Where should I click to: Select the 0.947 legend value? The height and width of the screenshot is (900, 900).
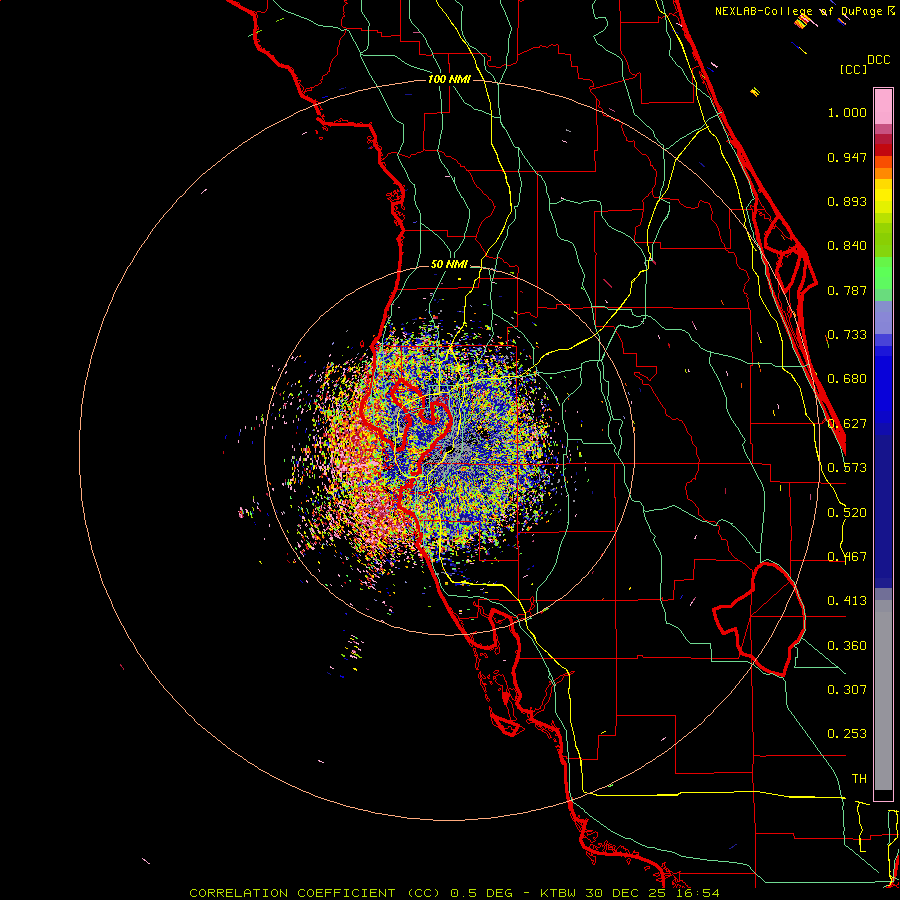point(847,157)
